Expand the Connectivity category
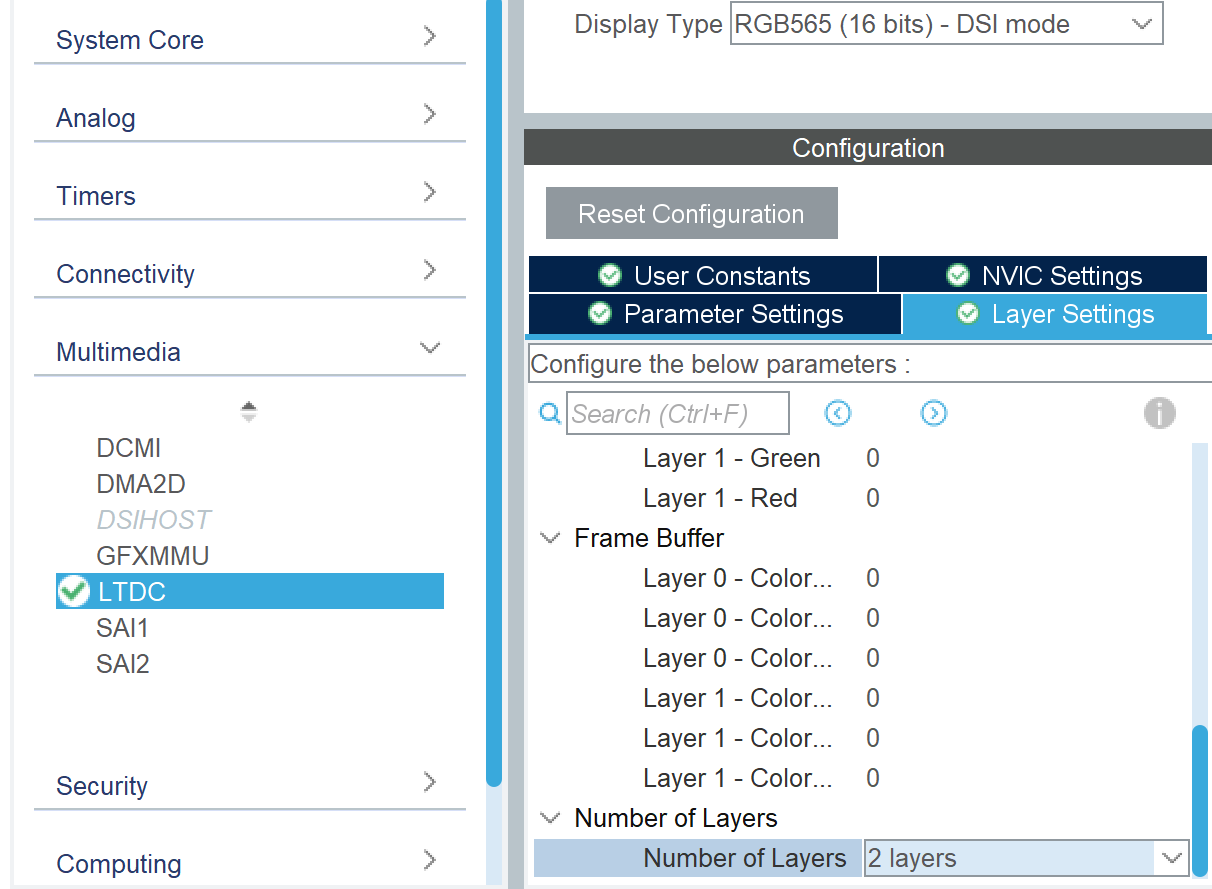 430,272
